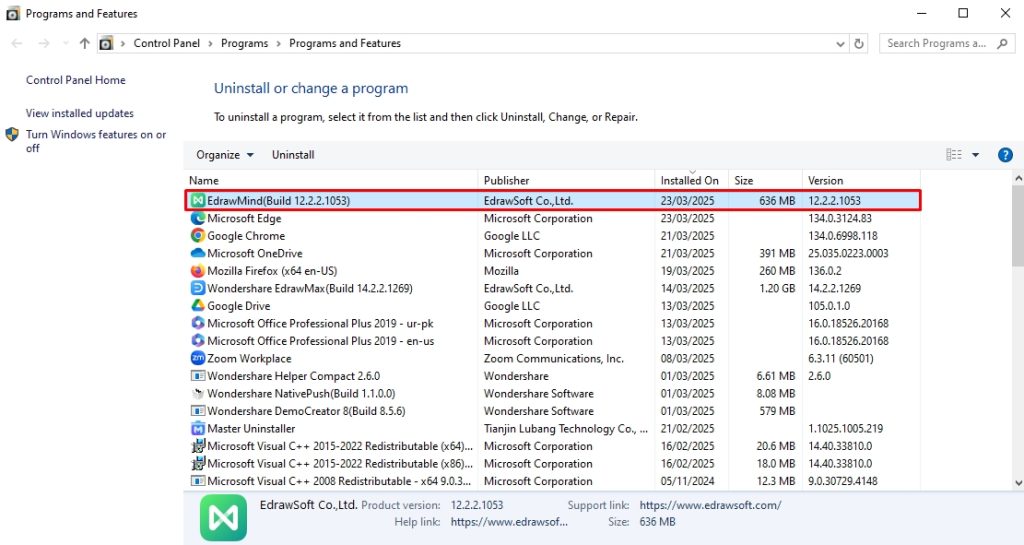Open the address bar history dropdown

840,44
